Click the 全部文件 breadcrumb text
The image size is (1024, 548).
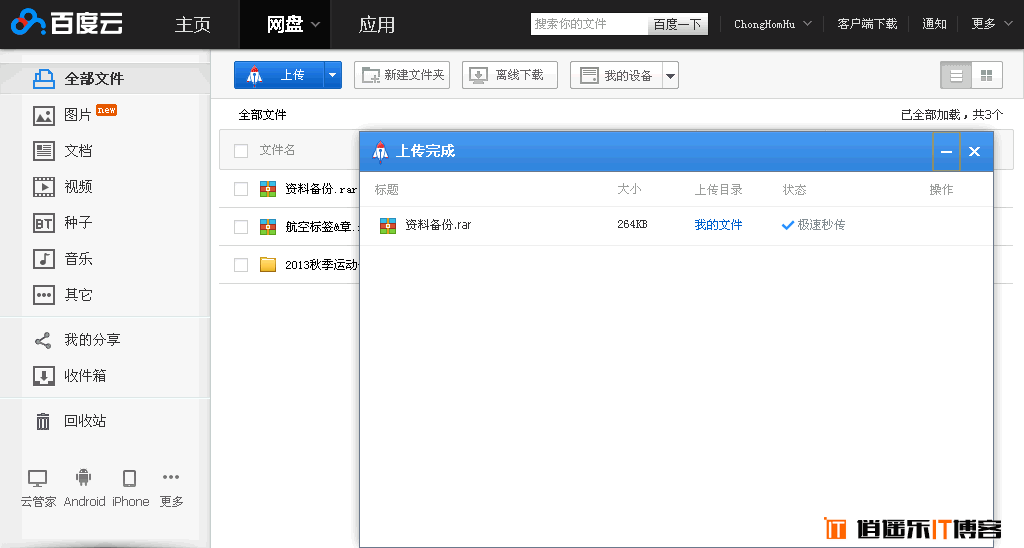(x=263, y=115)
